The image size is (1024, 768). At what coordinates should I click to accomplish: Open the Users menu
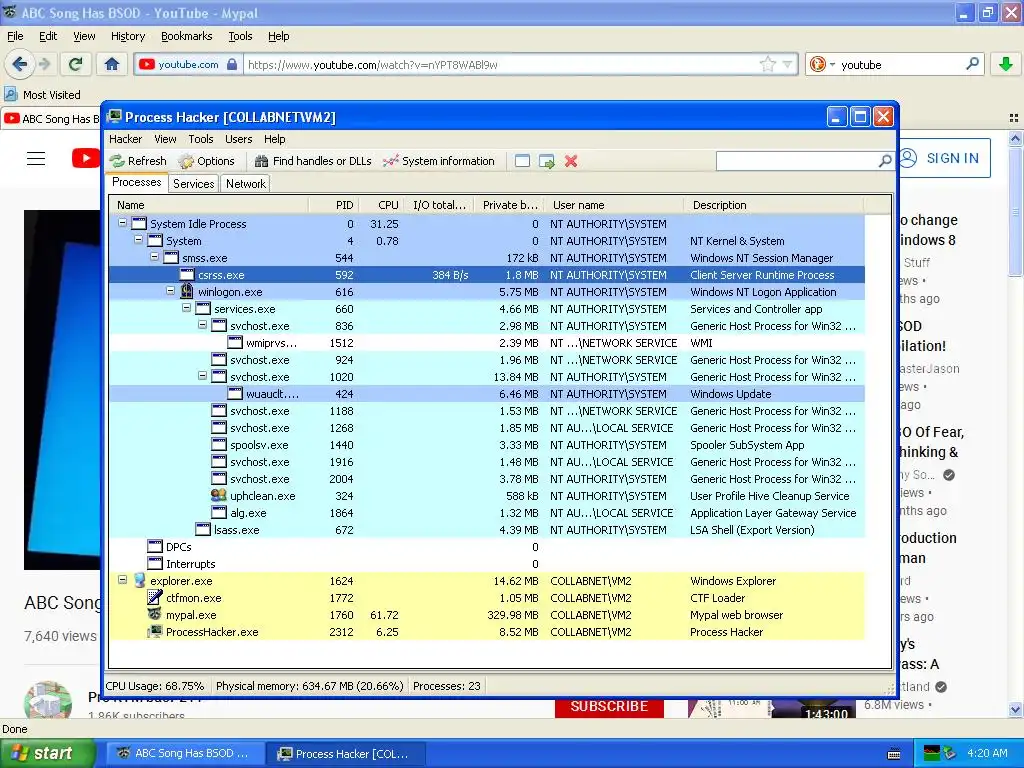tap(238, 139)
